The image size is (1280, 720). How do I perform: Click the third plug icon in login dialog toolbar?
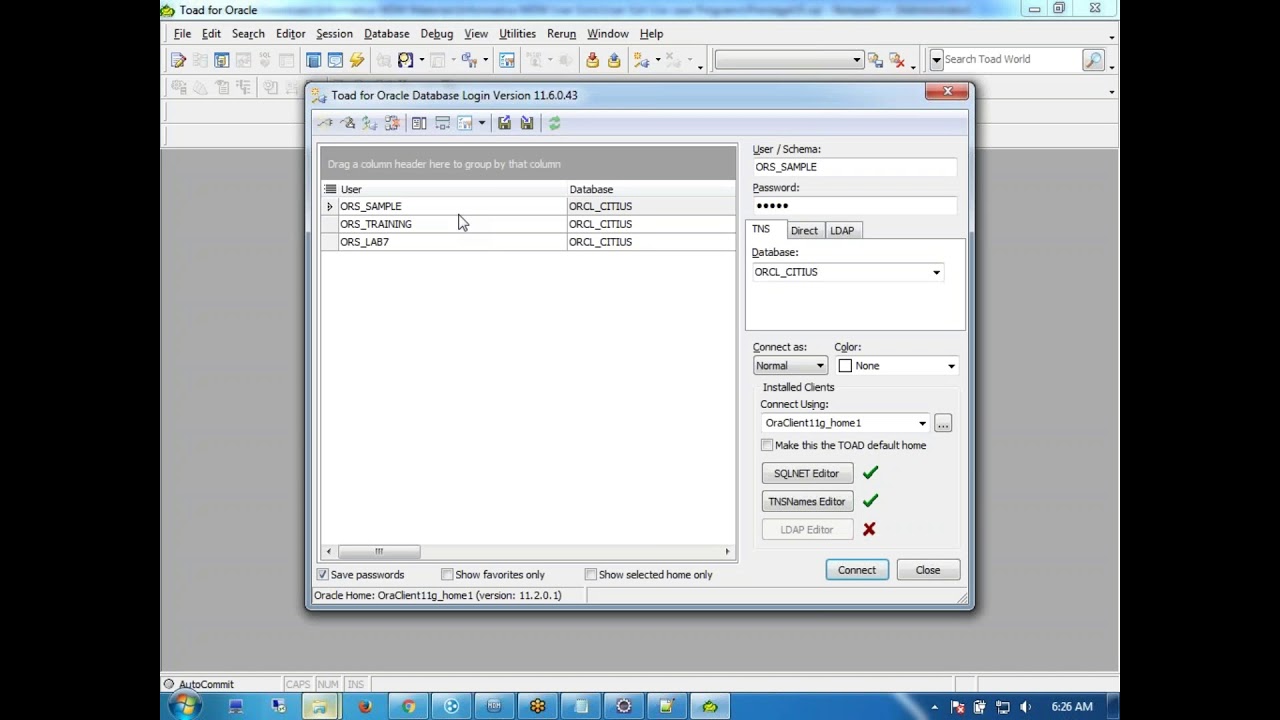coord(369,123)
